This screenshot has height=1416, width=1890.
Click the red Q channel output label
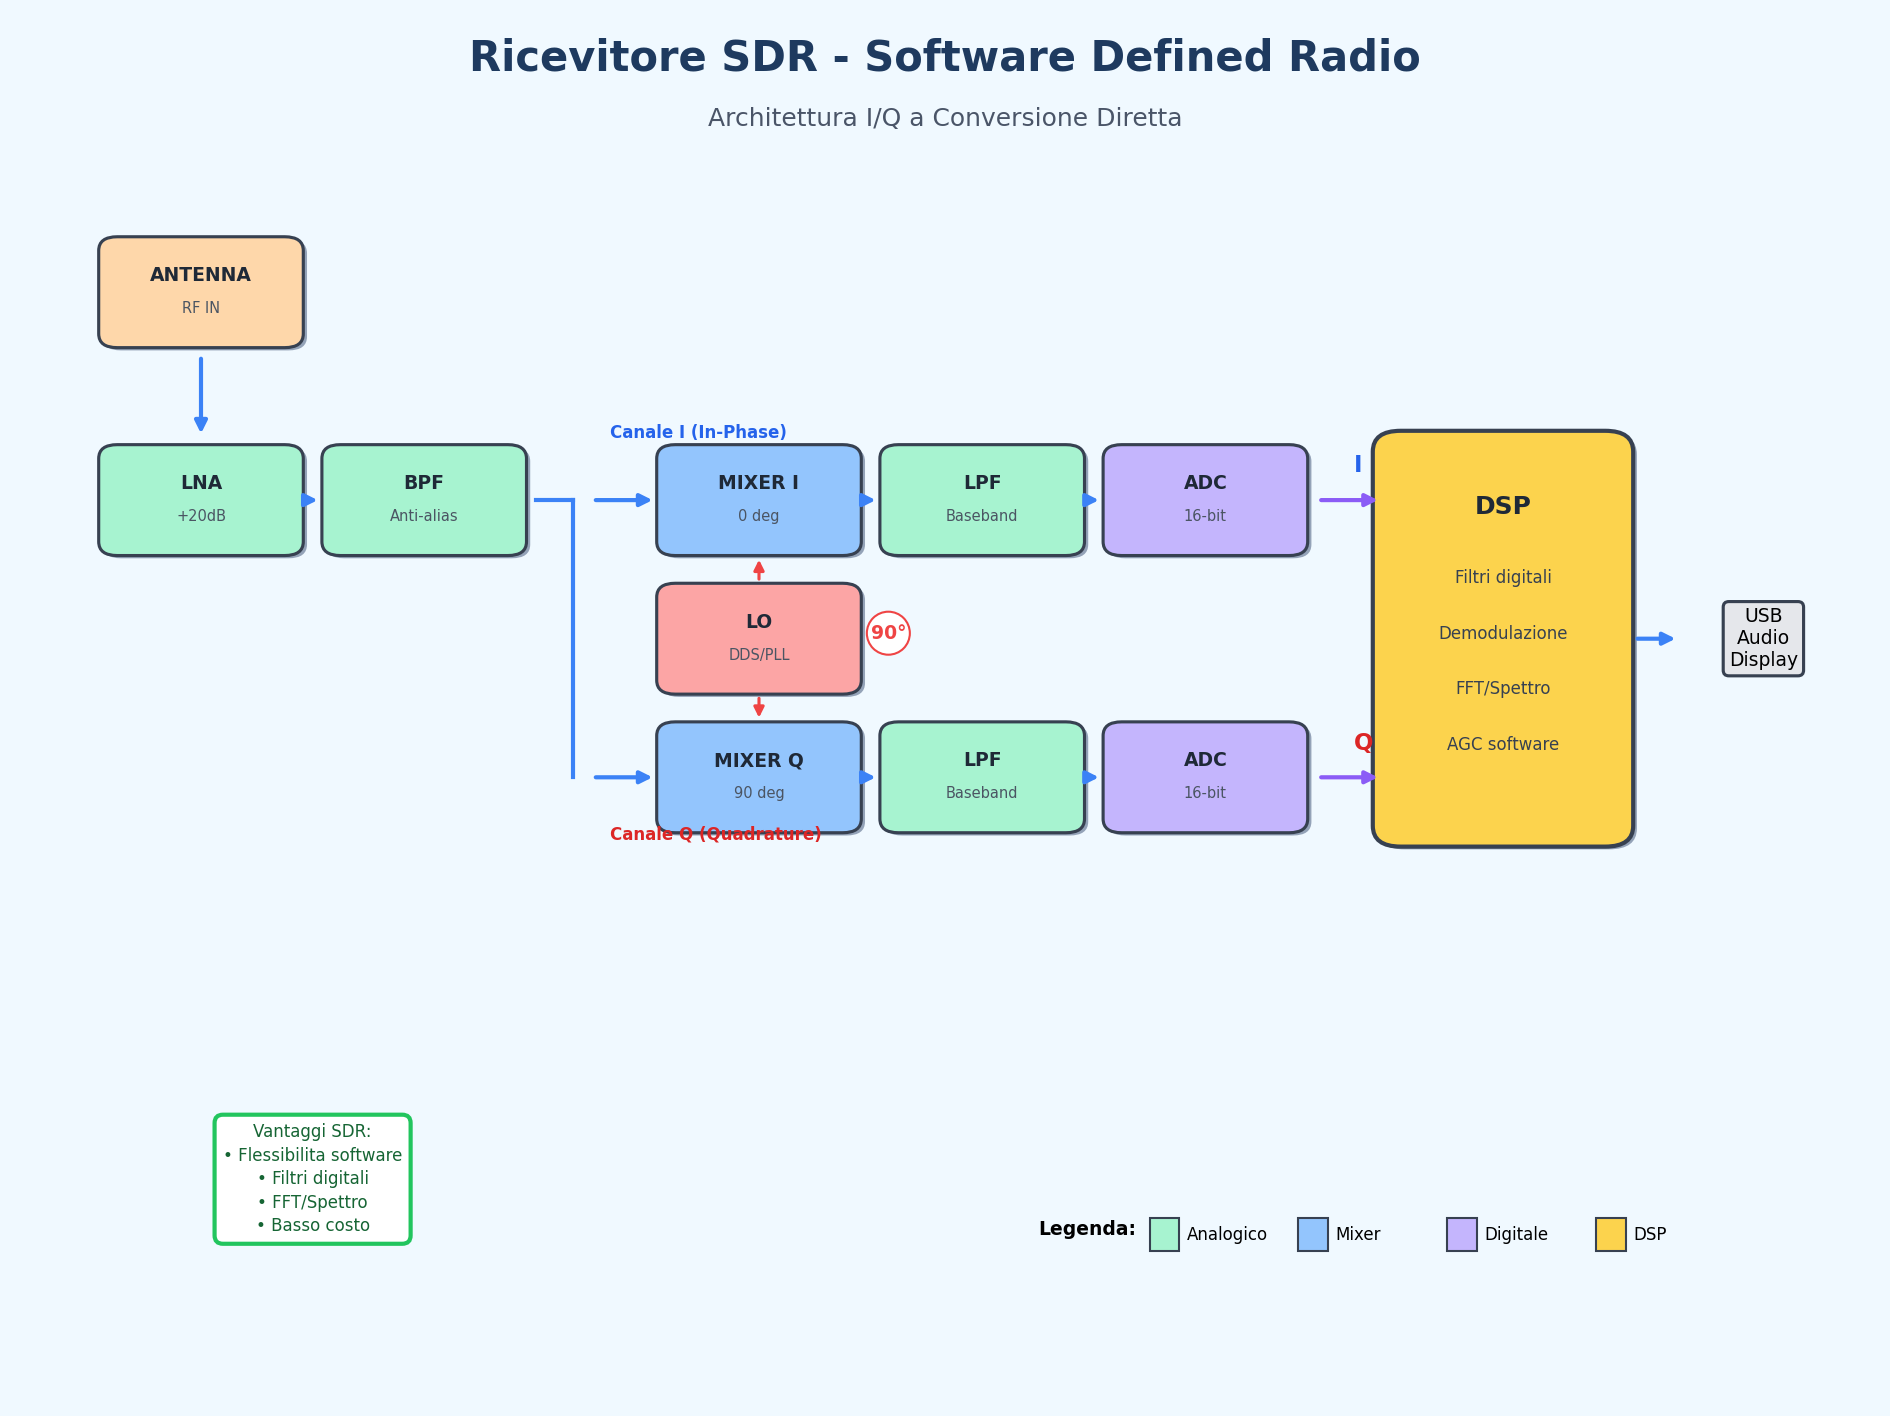pyautogui.click(x=1362, y=742)
